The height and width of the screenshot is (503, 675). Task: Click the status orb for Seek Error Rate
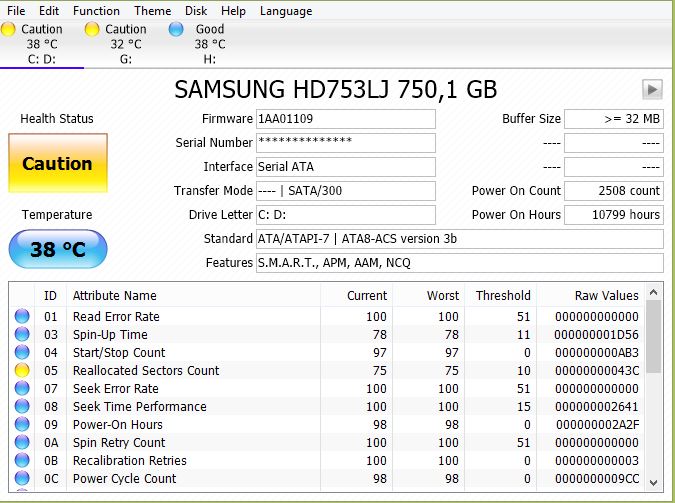coord(22,388)
